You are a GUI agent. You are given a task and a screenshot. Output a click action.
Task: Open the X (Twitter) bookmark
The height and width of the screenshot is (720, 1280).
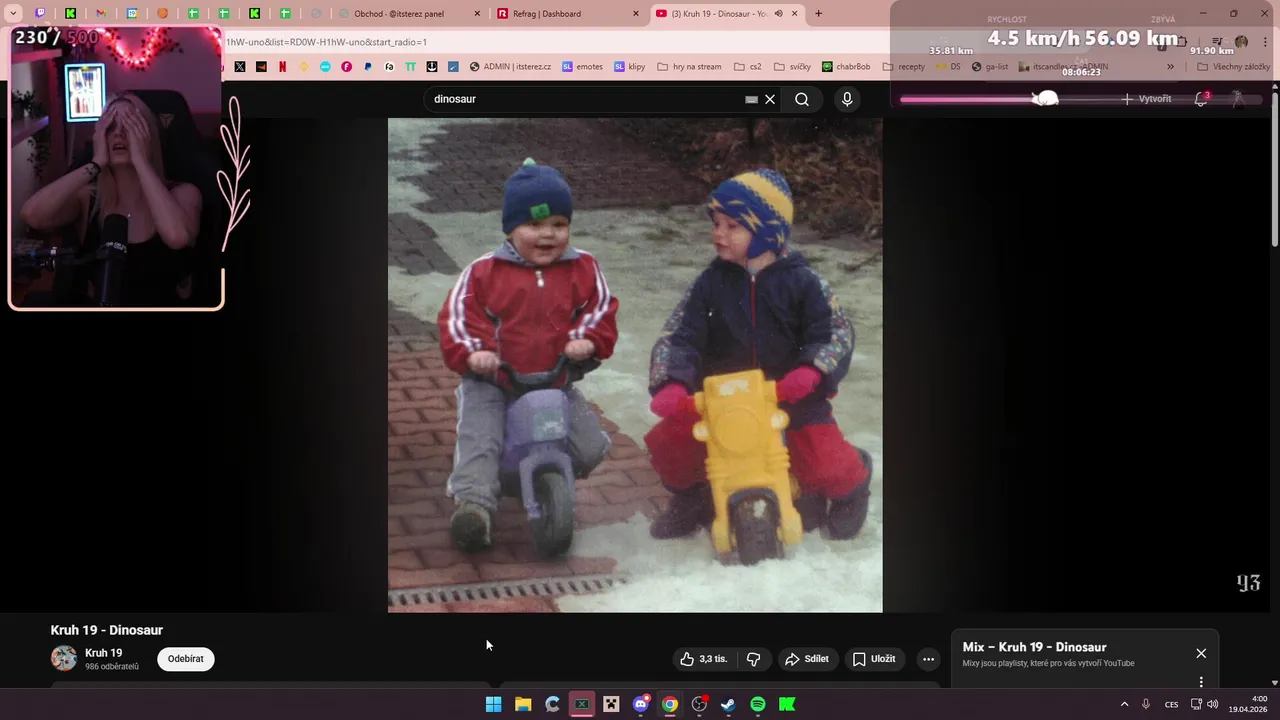[240, 67]
